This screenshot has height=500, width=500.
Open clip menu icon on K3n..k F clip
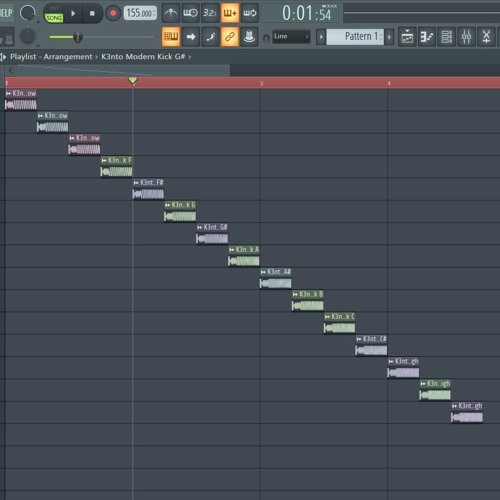click(104, 160)
